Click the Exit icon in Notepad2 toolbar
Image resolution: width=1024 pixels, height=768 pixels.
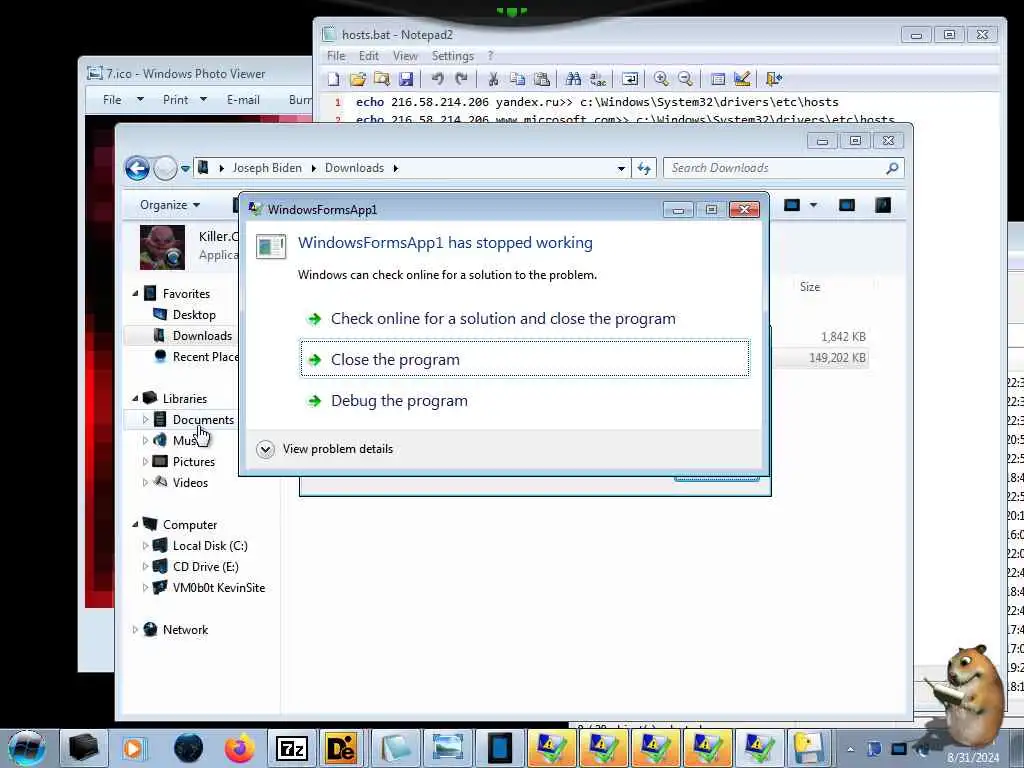(x=773, y=79)
